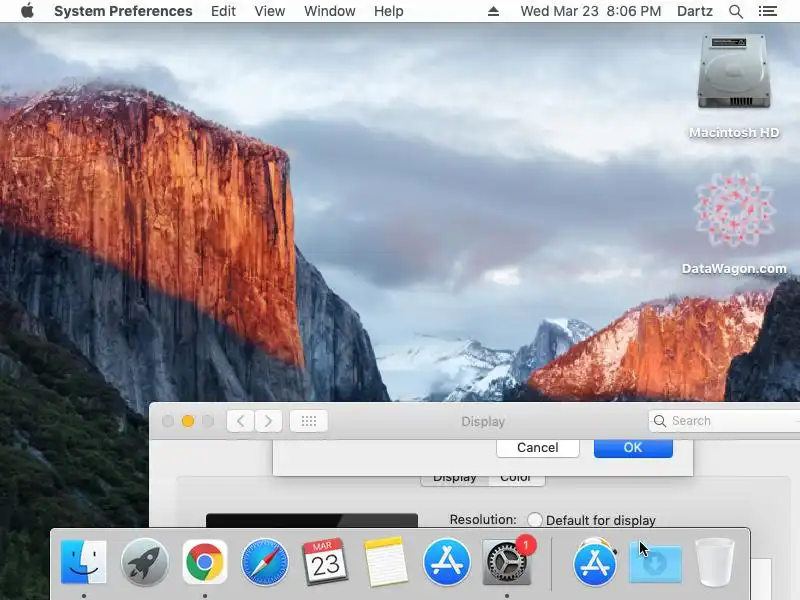Viewport: 800px width, 600px height.
Task: Go back in Display preferences
Action: 240,421
